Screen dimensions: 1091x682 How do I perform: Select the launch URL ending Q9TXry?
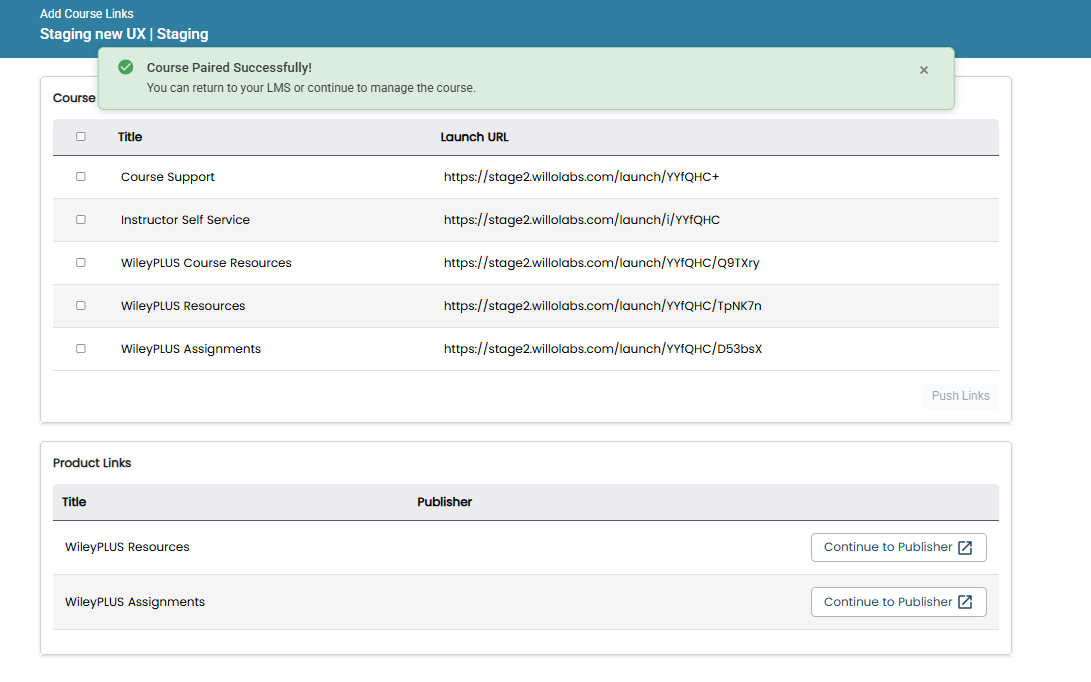pyautogui.click(x=601, y=263)
